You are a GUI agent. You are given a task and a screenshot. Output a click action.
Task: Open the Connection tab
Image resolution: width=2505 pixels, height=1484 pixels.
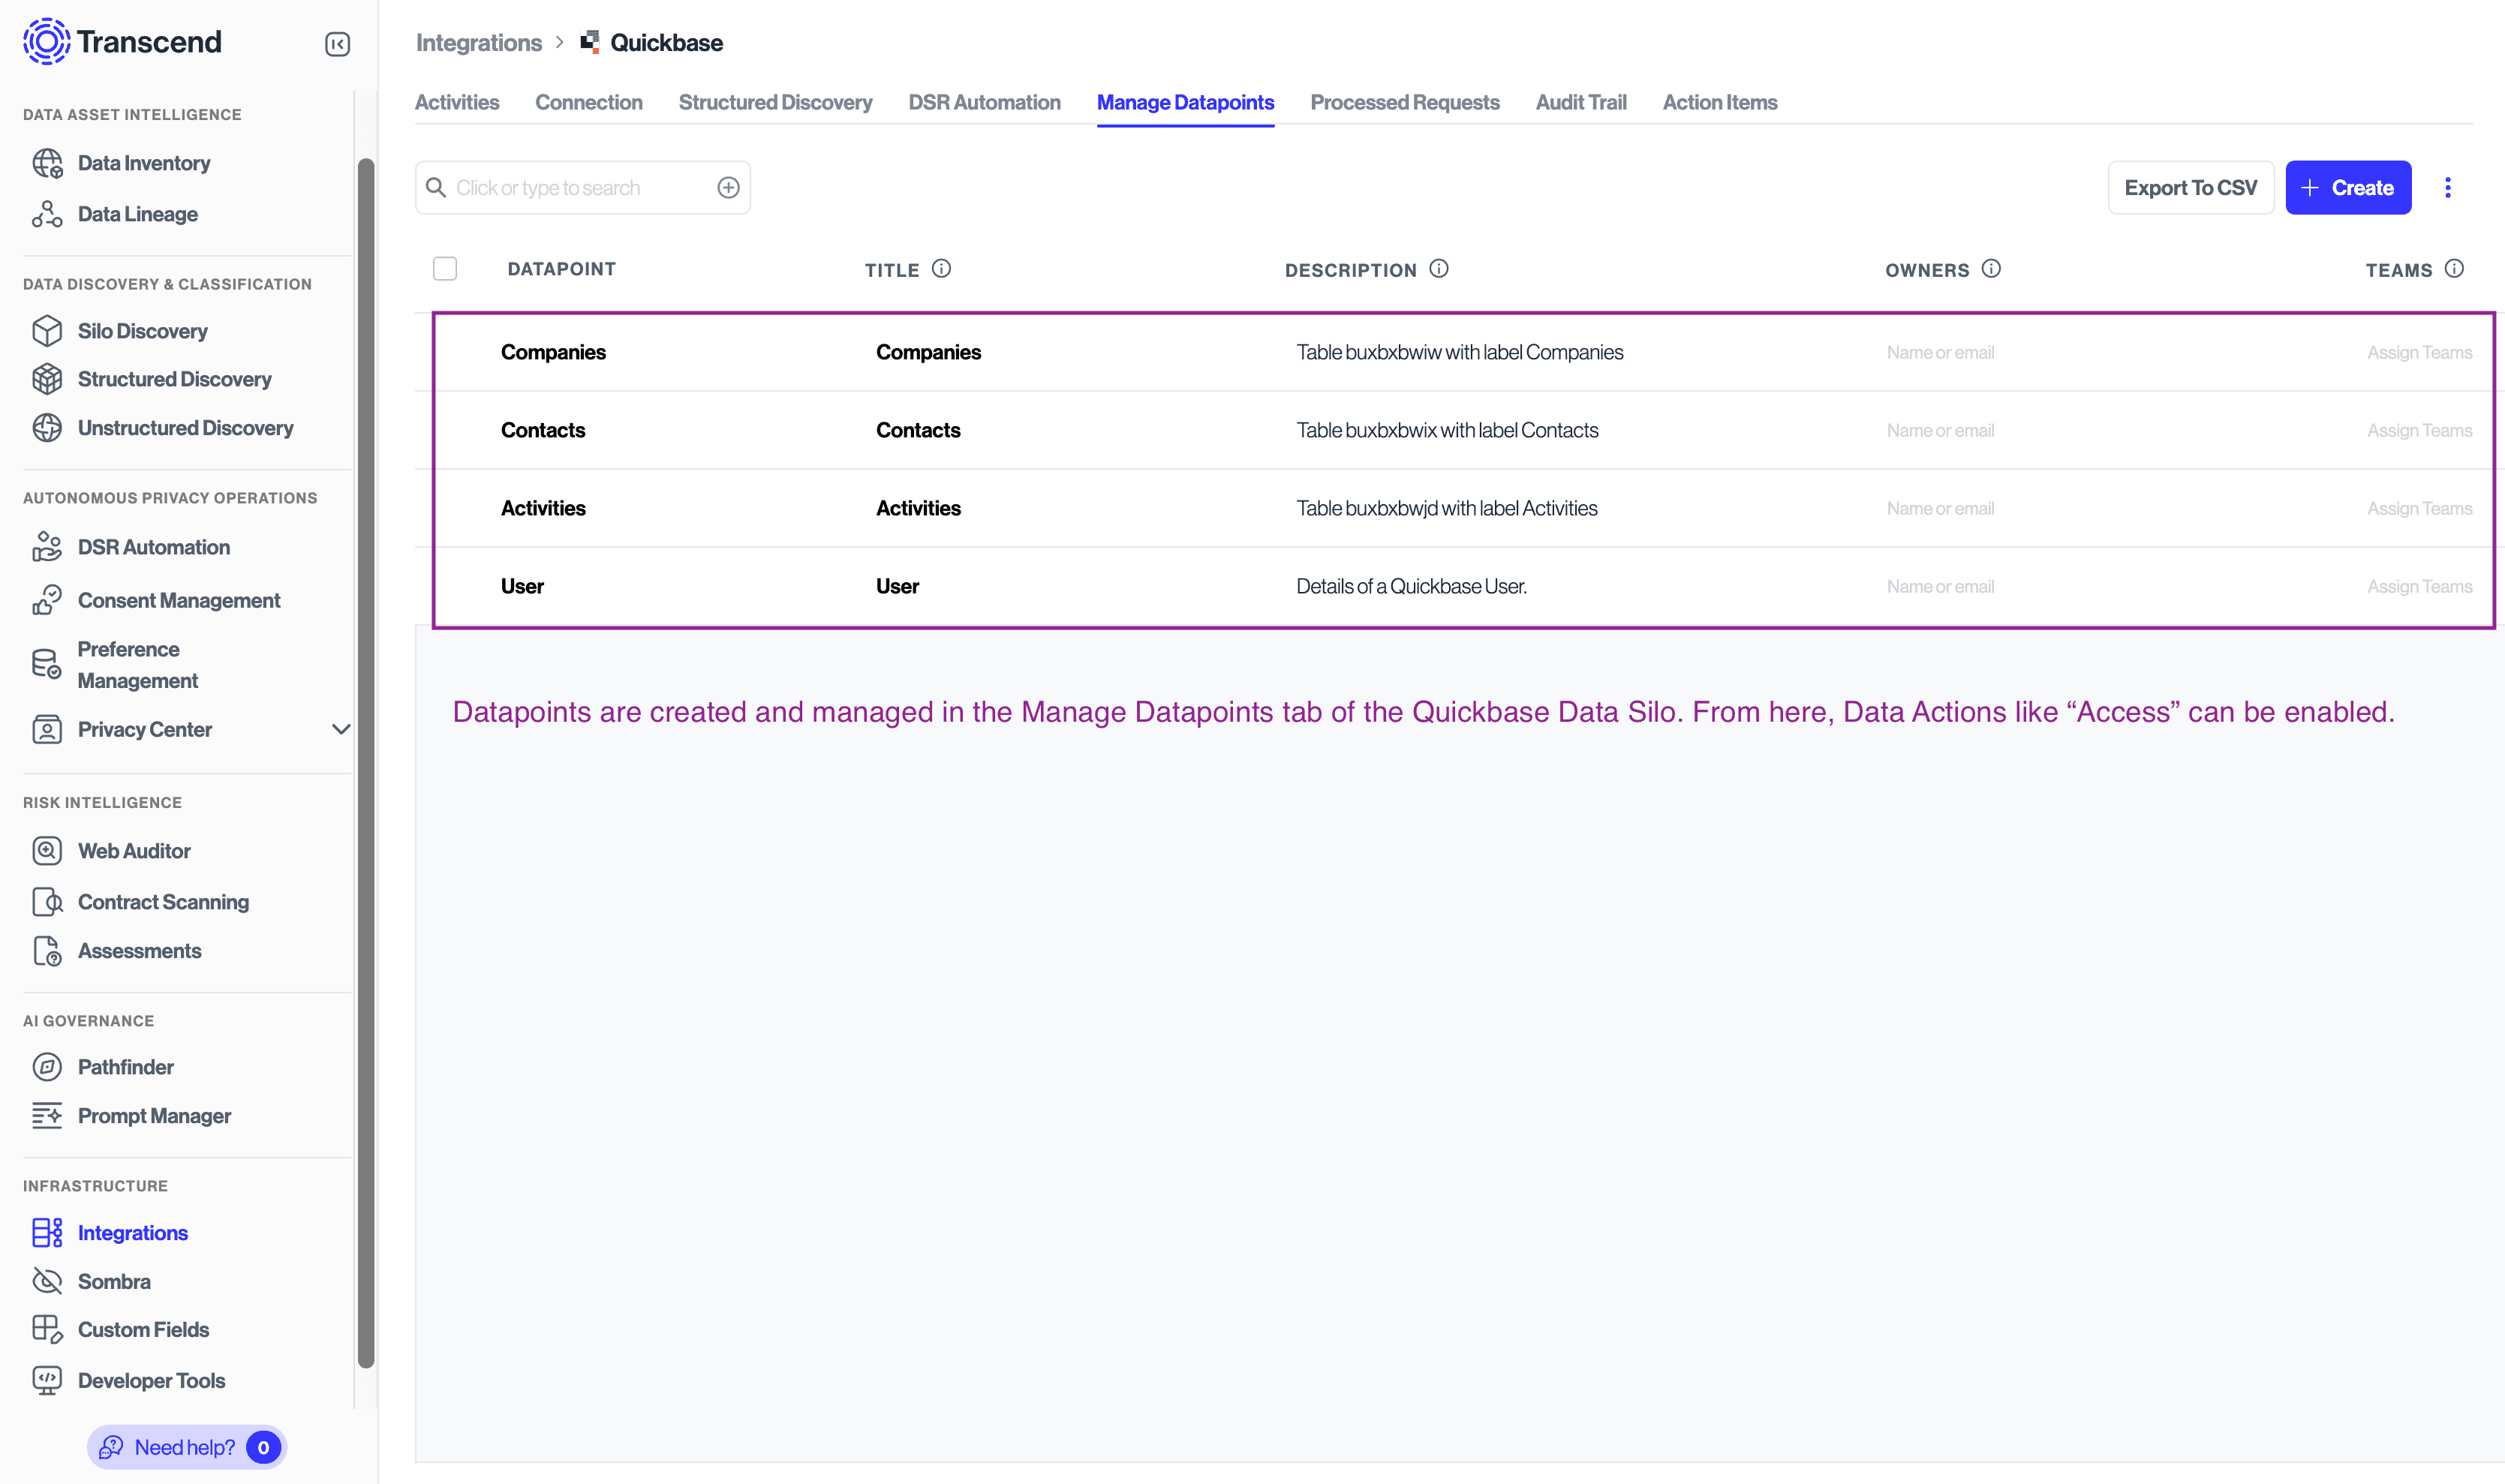588,102
